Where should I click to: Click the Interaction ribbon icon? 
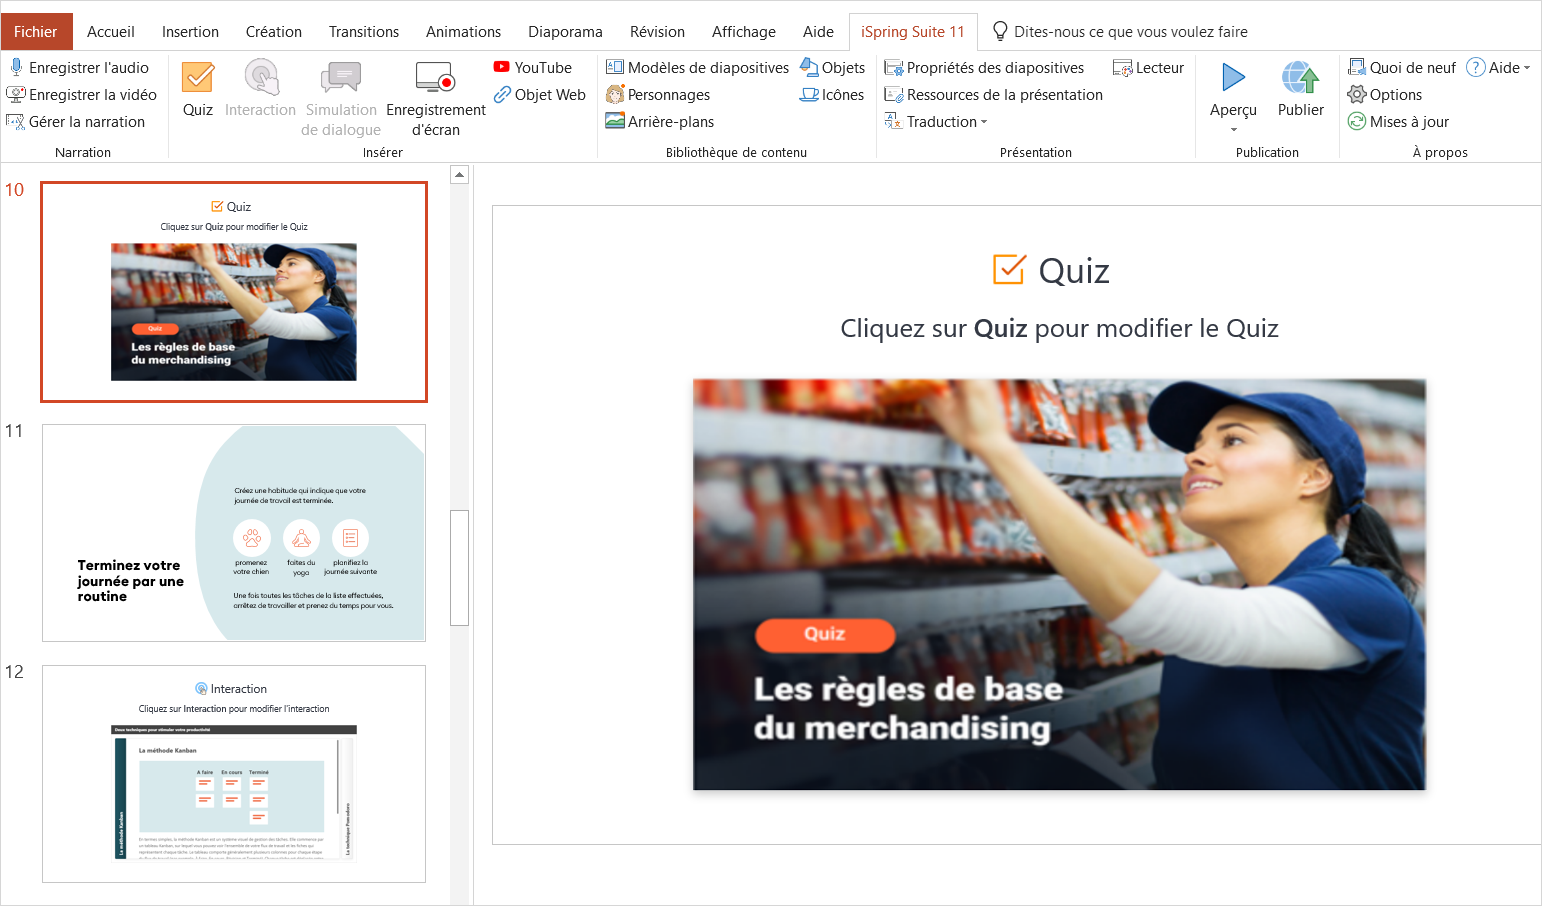[261, 78]
